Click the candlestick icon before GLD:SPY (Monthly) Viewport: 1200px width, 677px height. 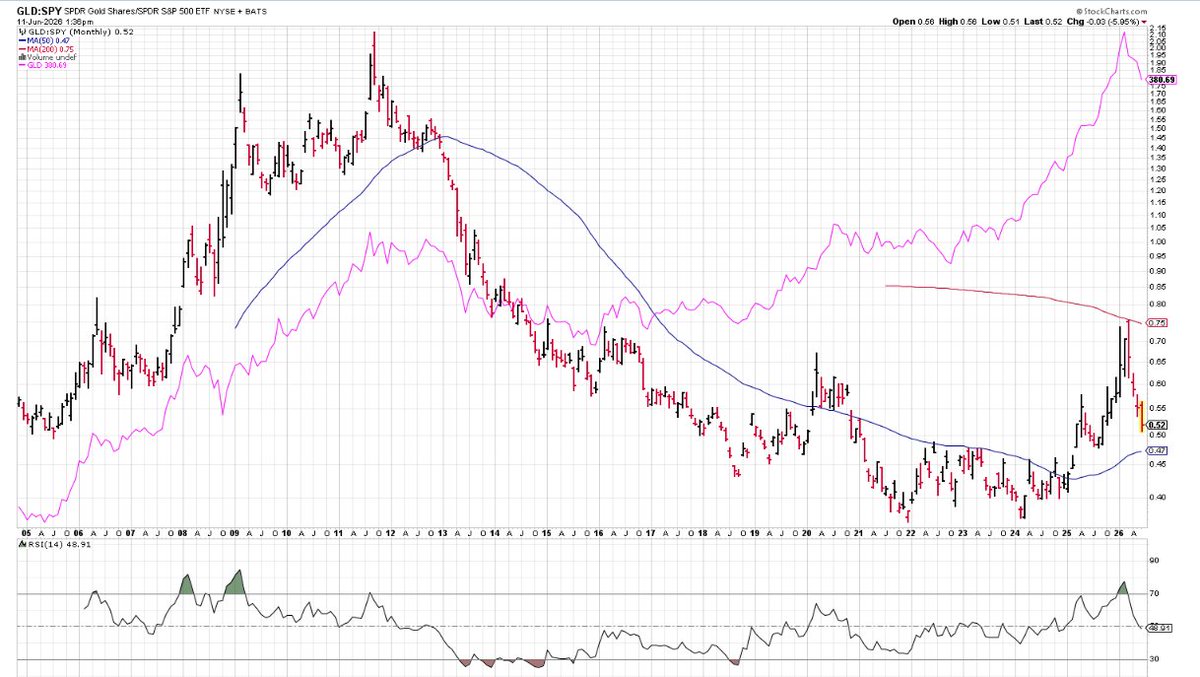point(21,32)
